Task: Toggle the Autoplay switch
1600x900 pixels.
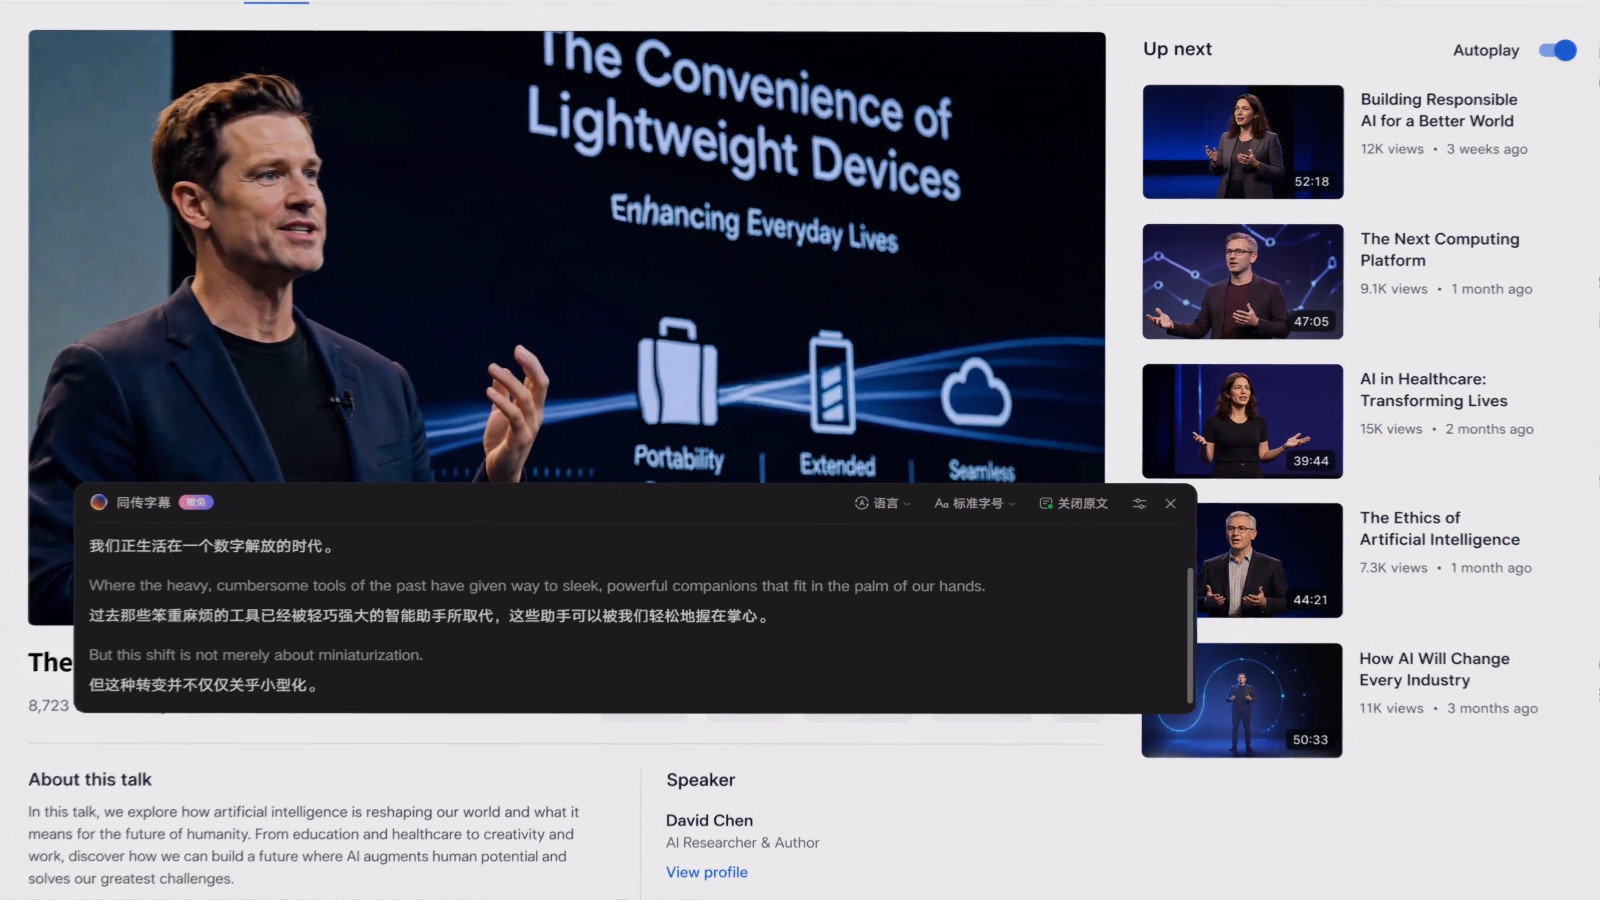Action: (1557, 50)
